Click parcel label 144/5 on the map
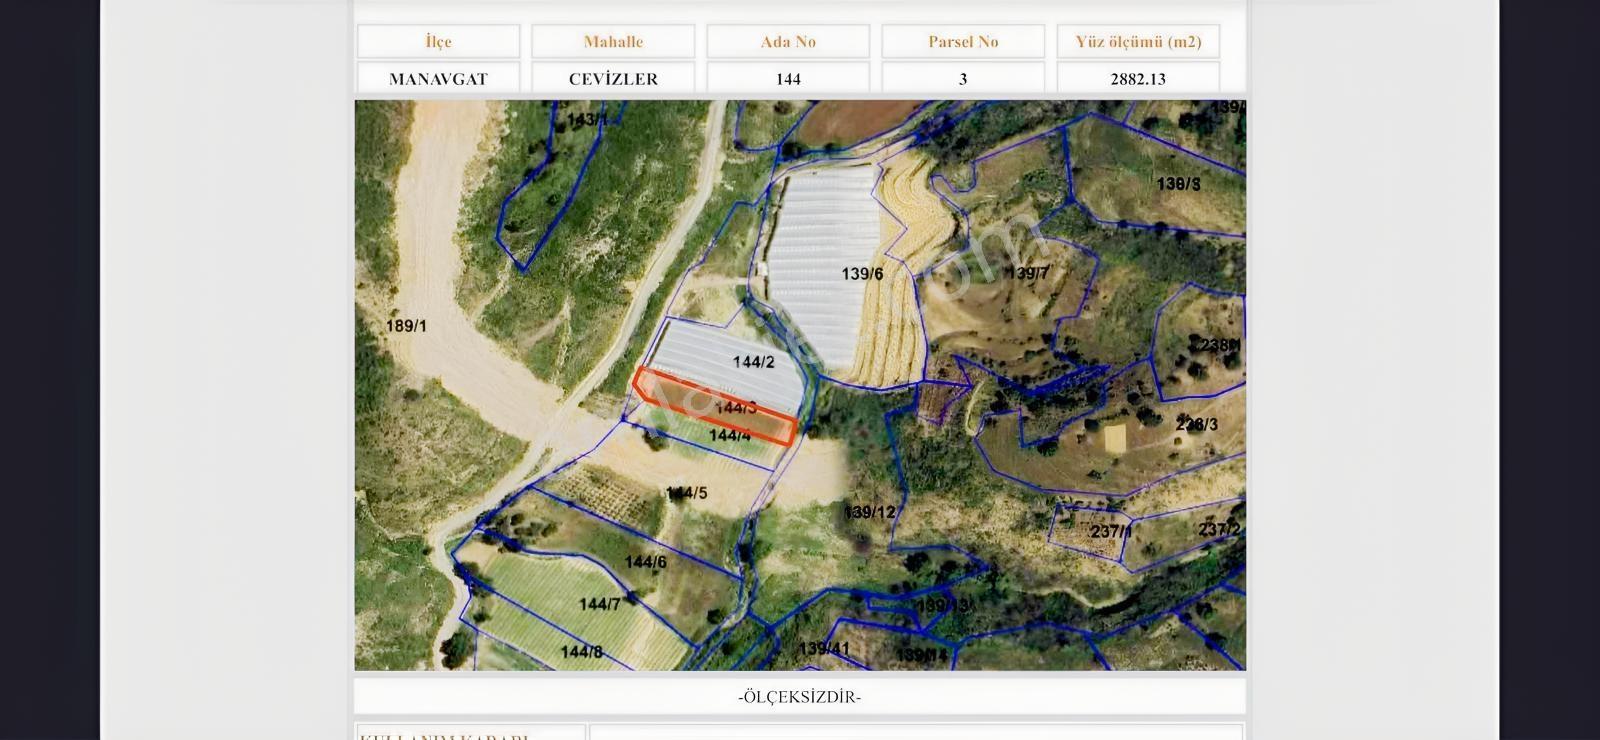Screen dimensions: 1600x740 coord(687,493)
